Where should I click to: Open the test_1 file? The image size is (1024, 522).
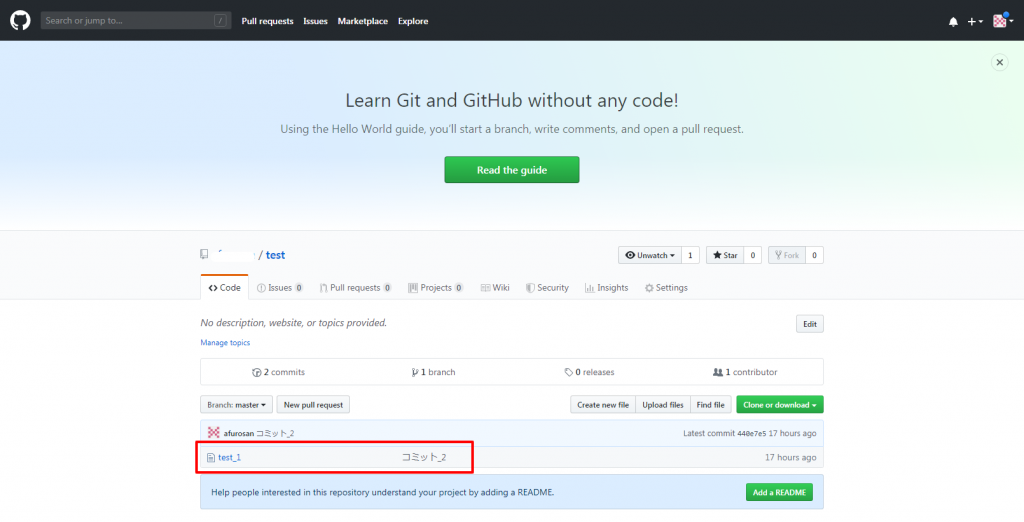point(229,457)
